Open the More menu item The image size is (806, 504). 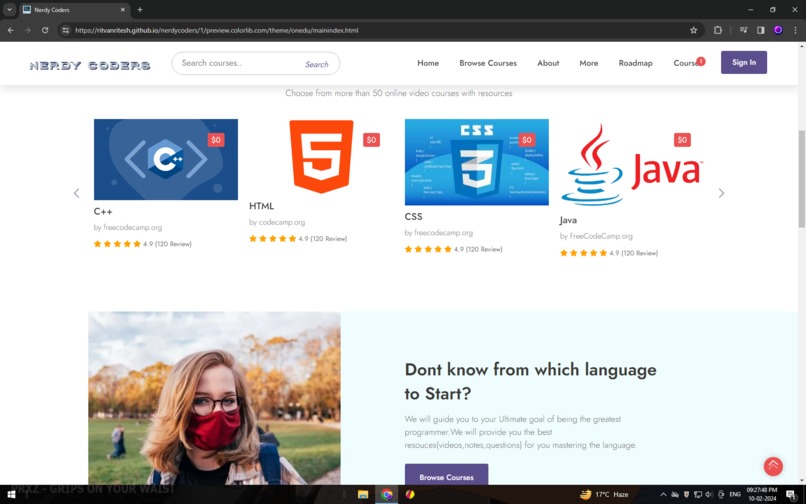[589, 63]
